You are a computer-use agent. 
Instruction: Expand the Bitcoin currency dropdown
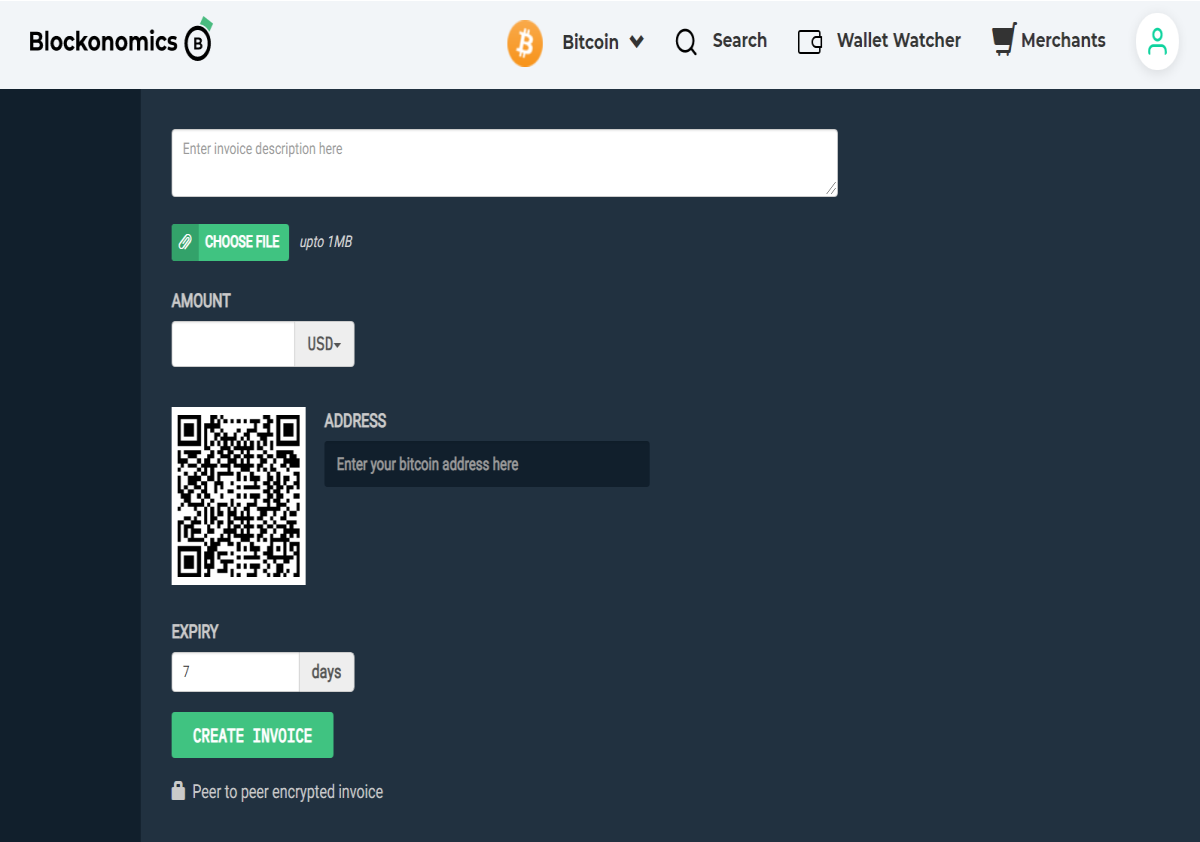[x=603, y=42]
